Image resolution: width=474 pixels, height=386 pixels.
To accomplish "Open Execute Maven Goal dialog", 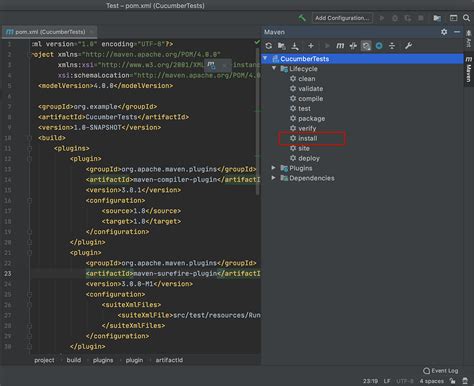I will (x=340, y=46).
